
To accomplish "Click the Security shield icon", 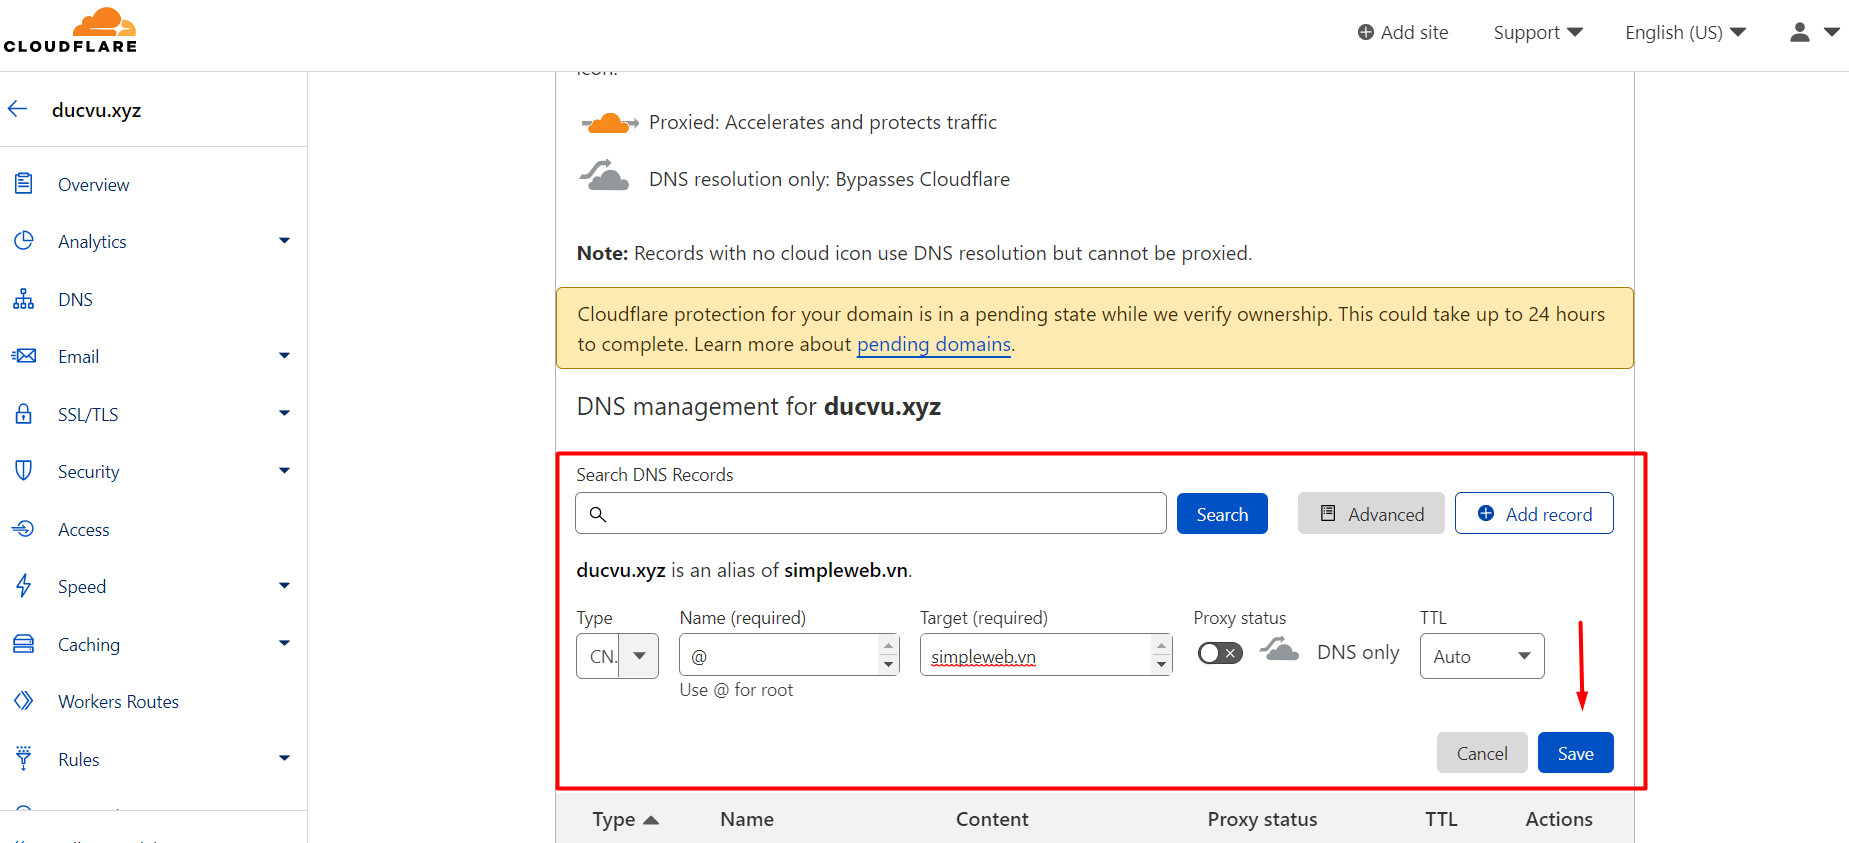I will 24,471.
